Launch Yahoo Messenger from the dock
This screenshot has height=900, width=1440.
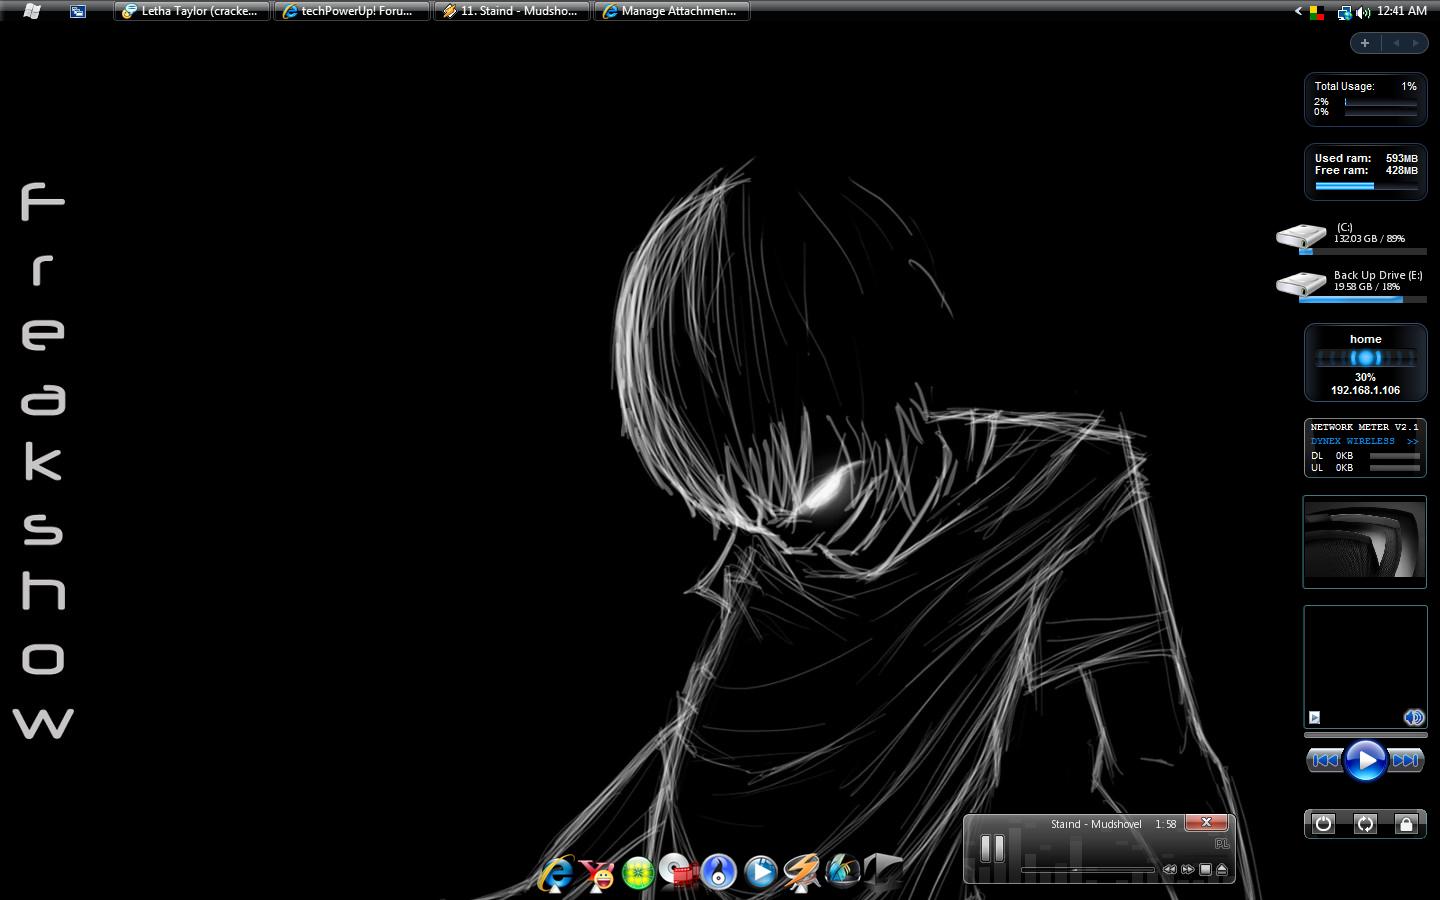tap(599, 874)
